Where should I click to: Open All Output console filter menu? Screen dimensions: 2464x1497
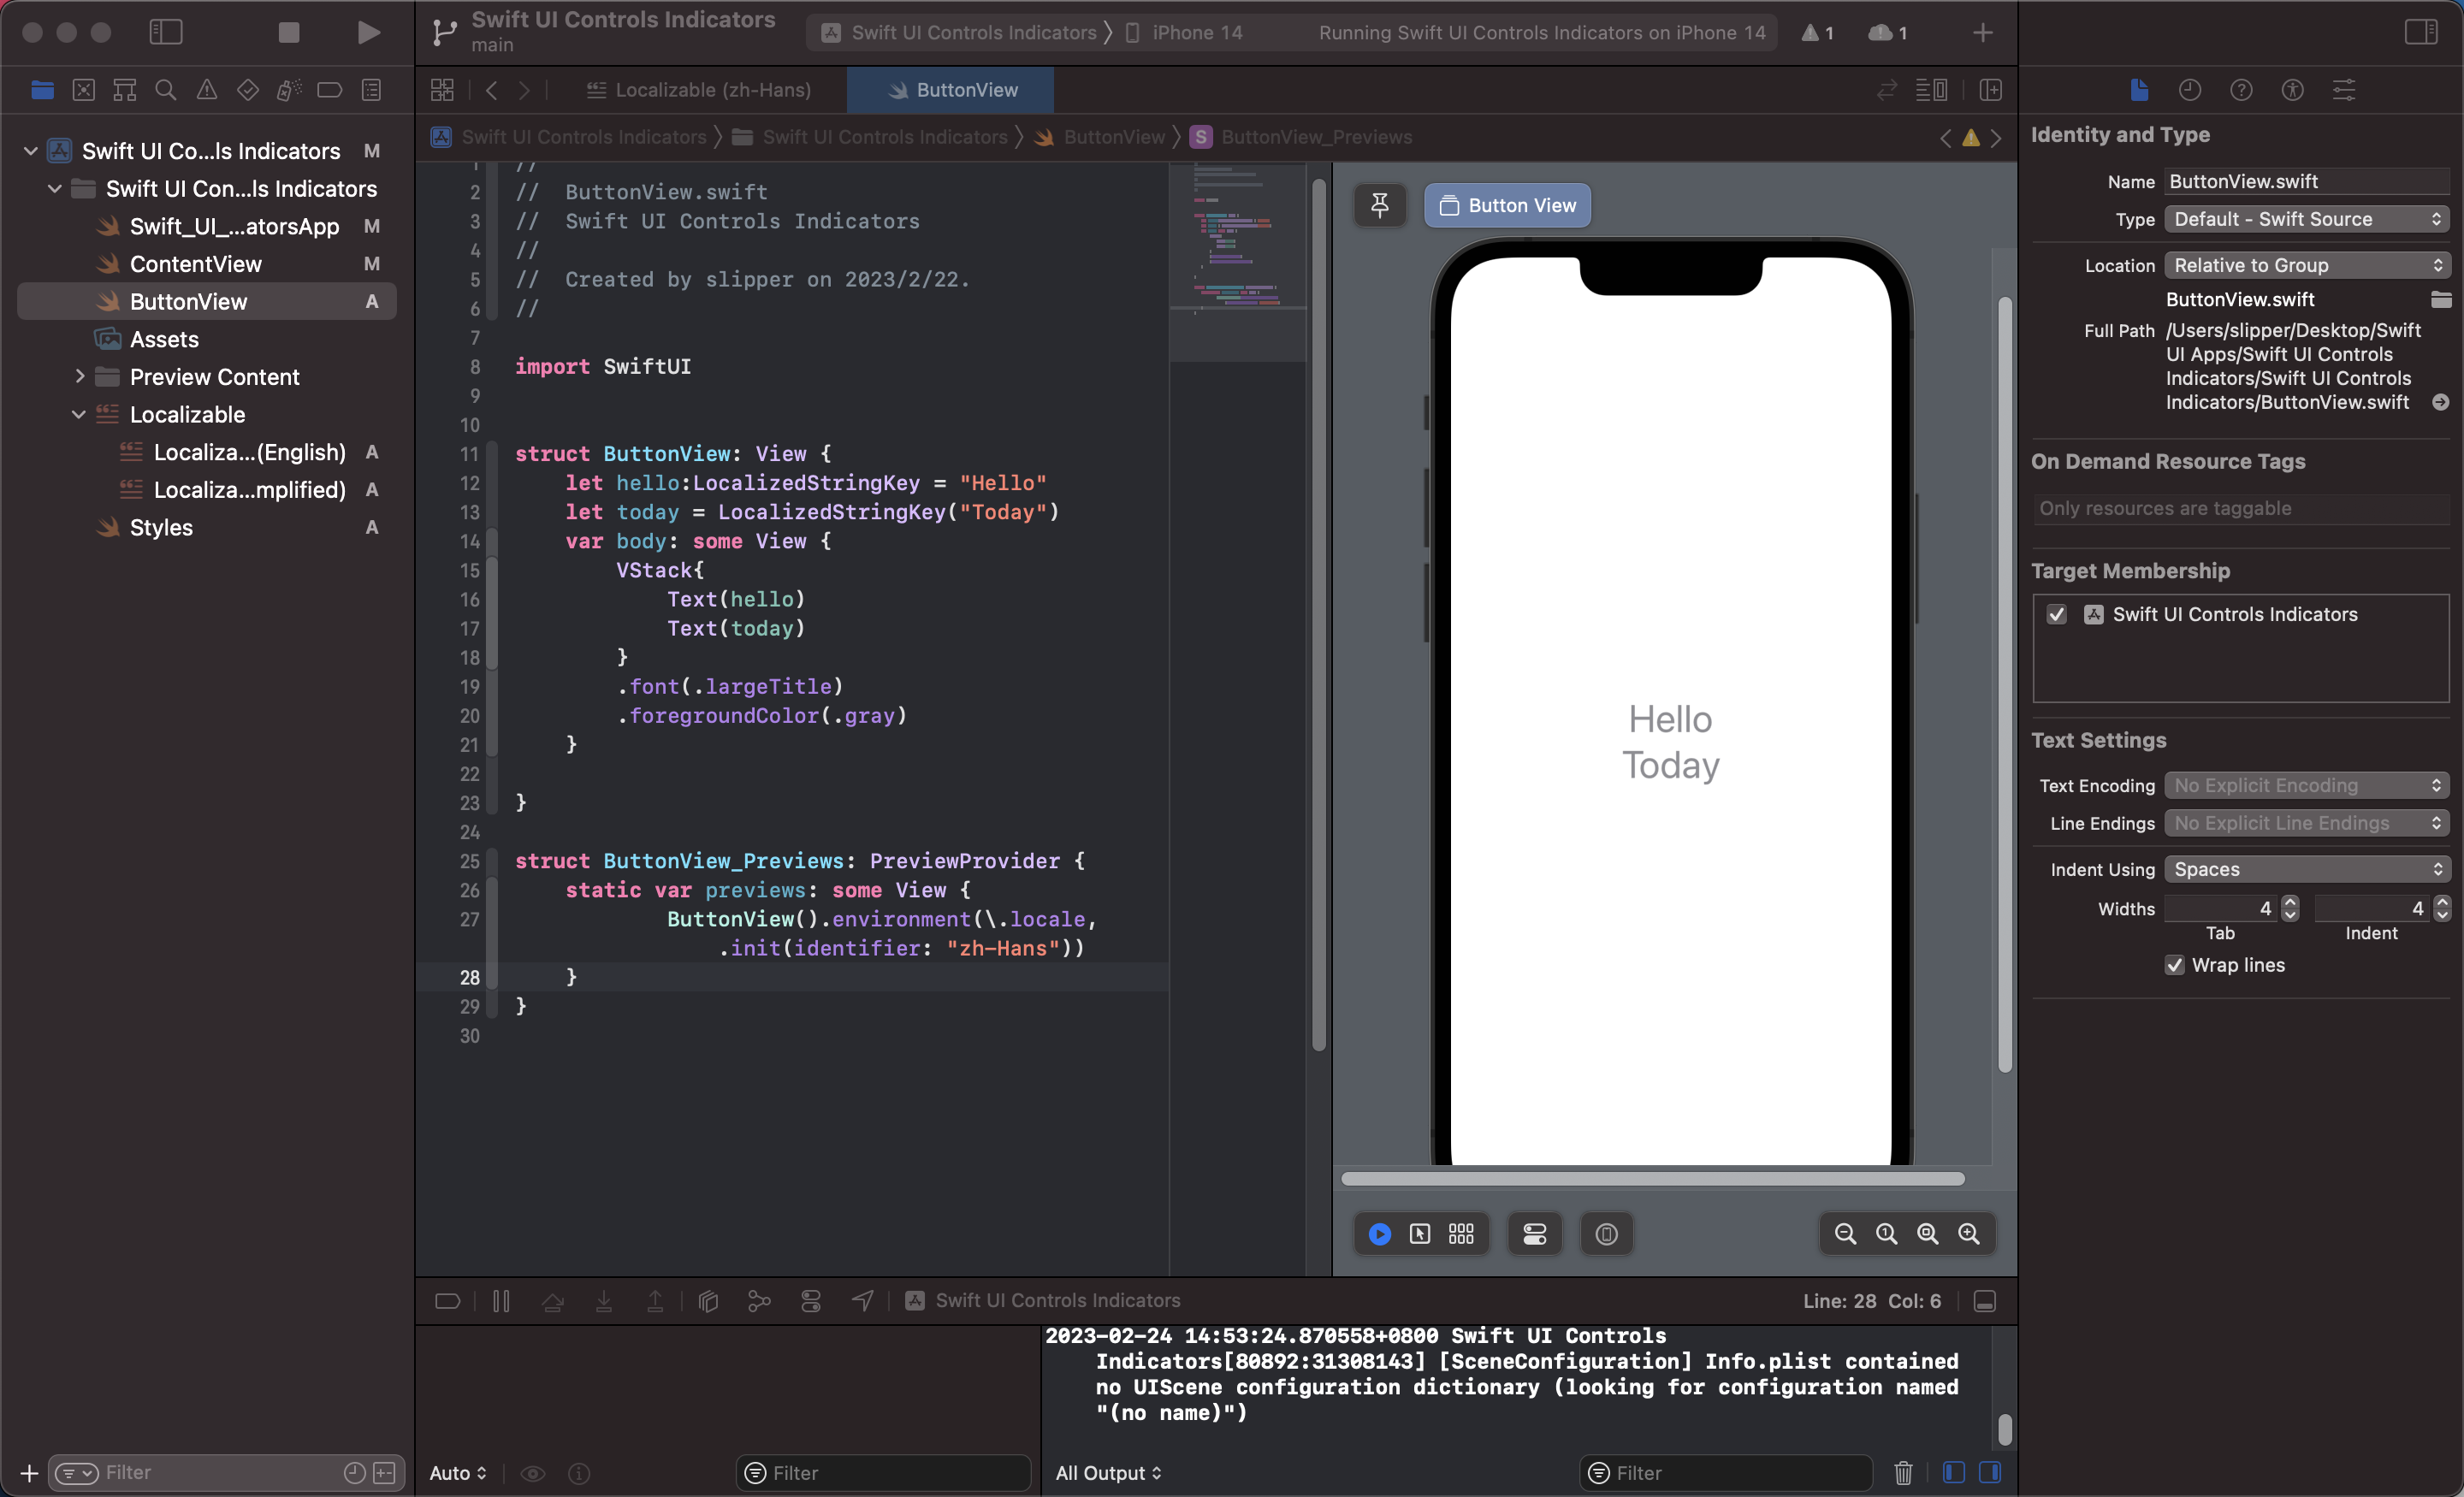pos(1108,1472)
